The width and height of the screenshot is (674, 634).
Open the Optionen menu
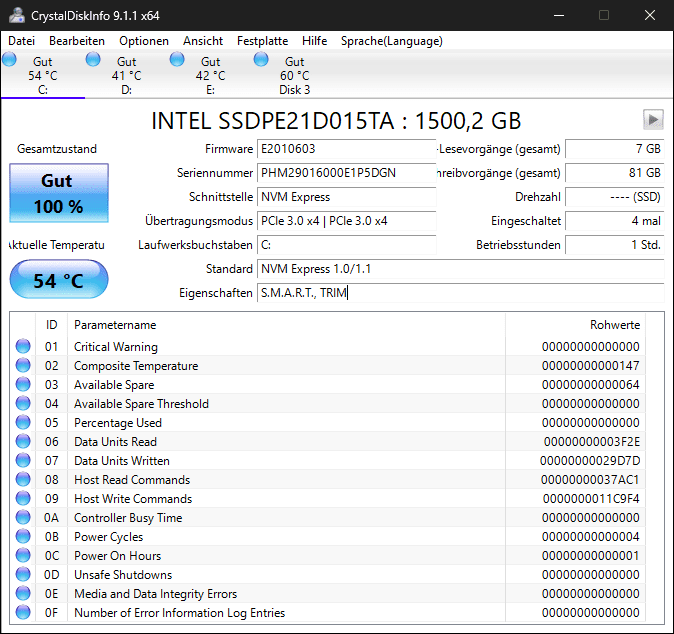pos(144,41)
